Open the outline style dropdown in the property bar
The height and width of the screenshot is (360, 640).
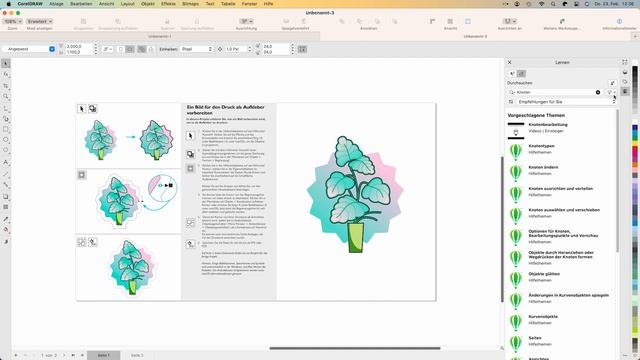pos(108,49)
